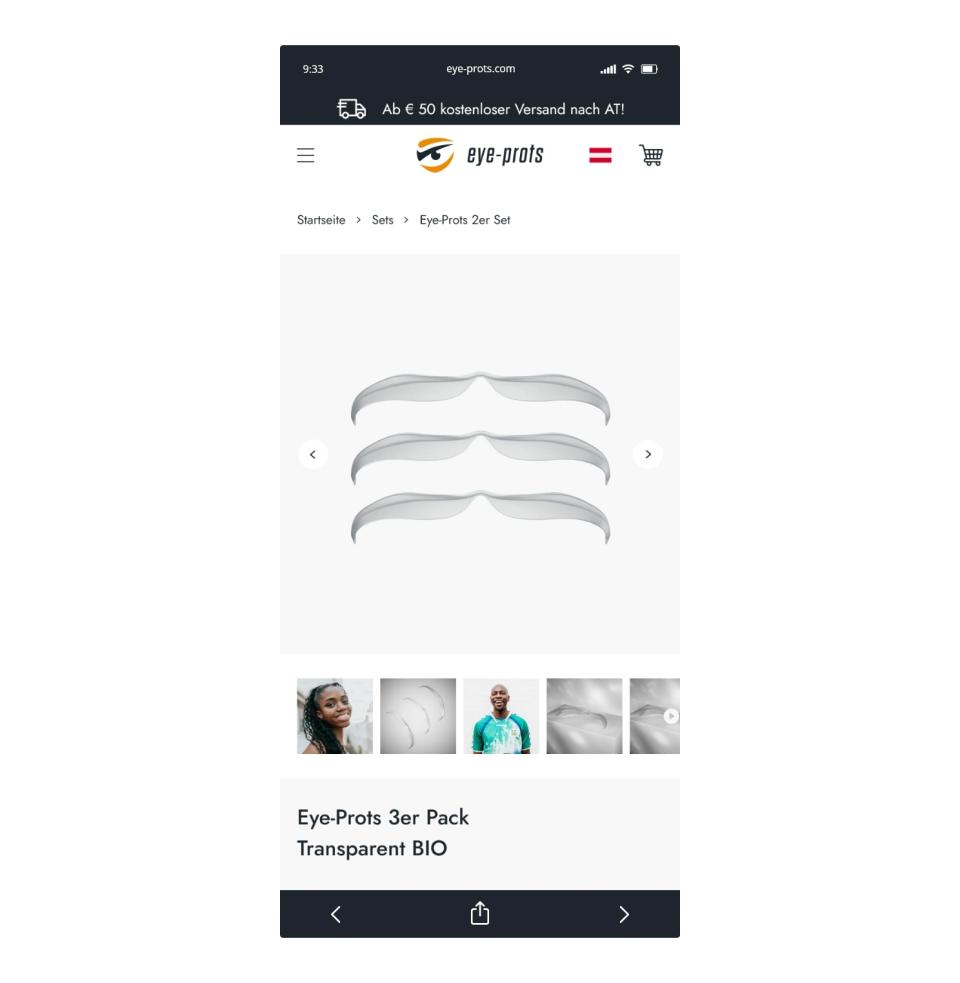Show the next product image

tap(648, 455)
